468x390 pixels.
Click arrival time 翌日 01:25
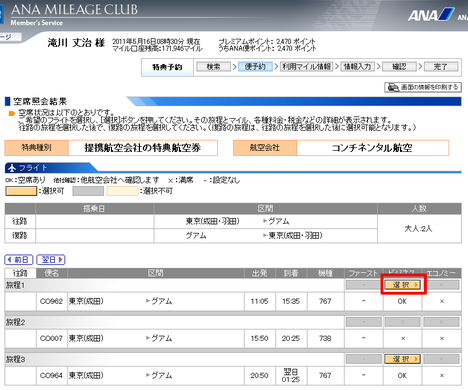[x=291, y=375]
